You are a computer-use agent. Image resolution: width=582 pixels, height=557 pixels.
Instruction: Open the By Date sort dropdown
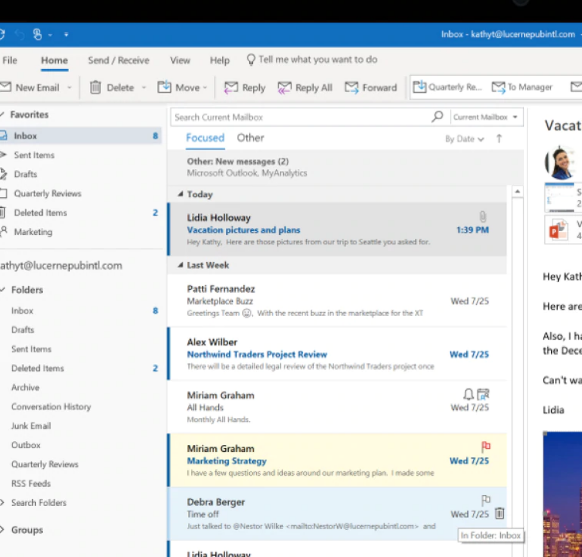[464, 139]
